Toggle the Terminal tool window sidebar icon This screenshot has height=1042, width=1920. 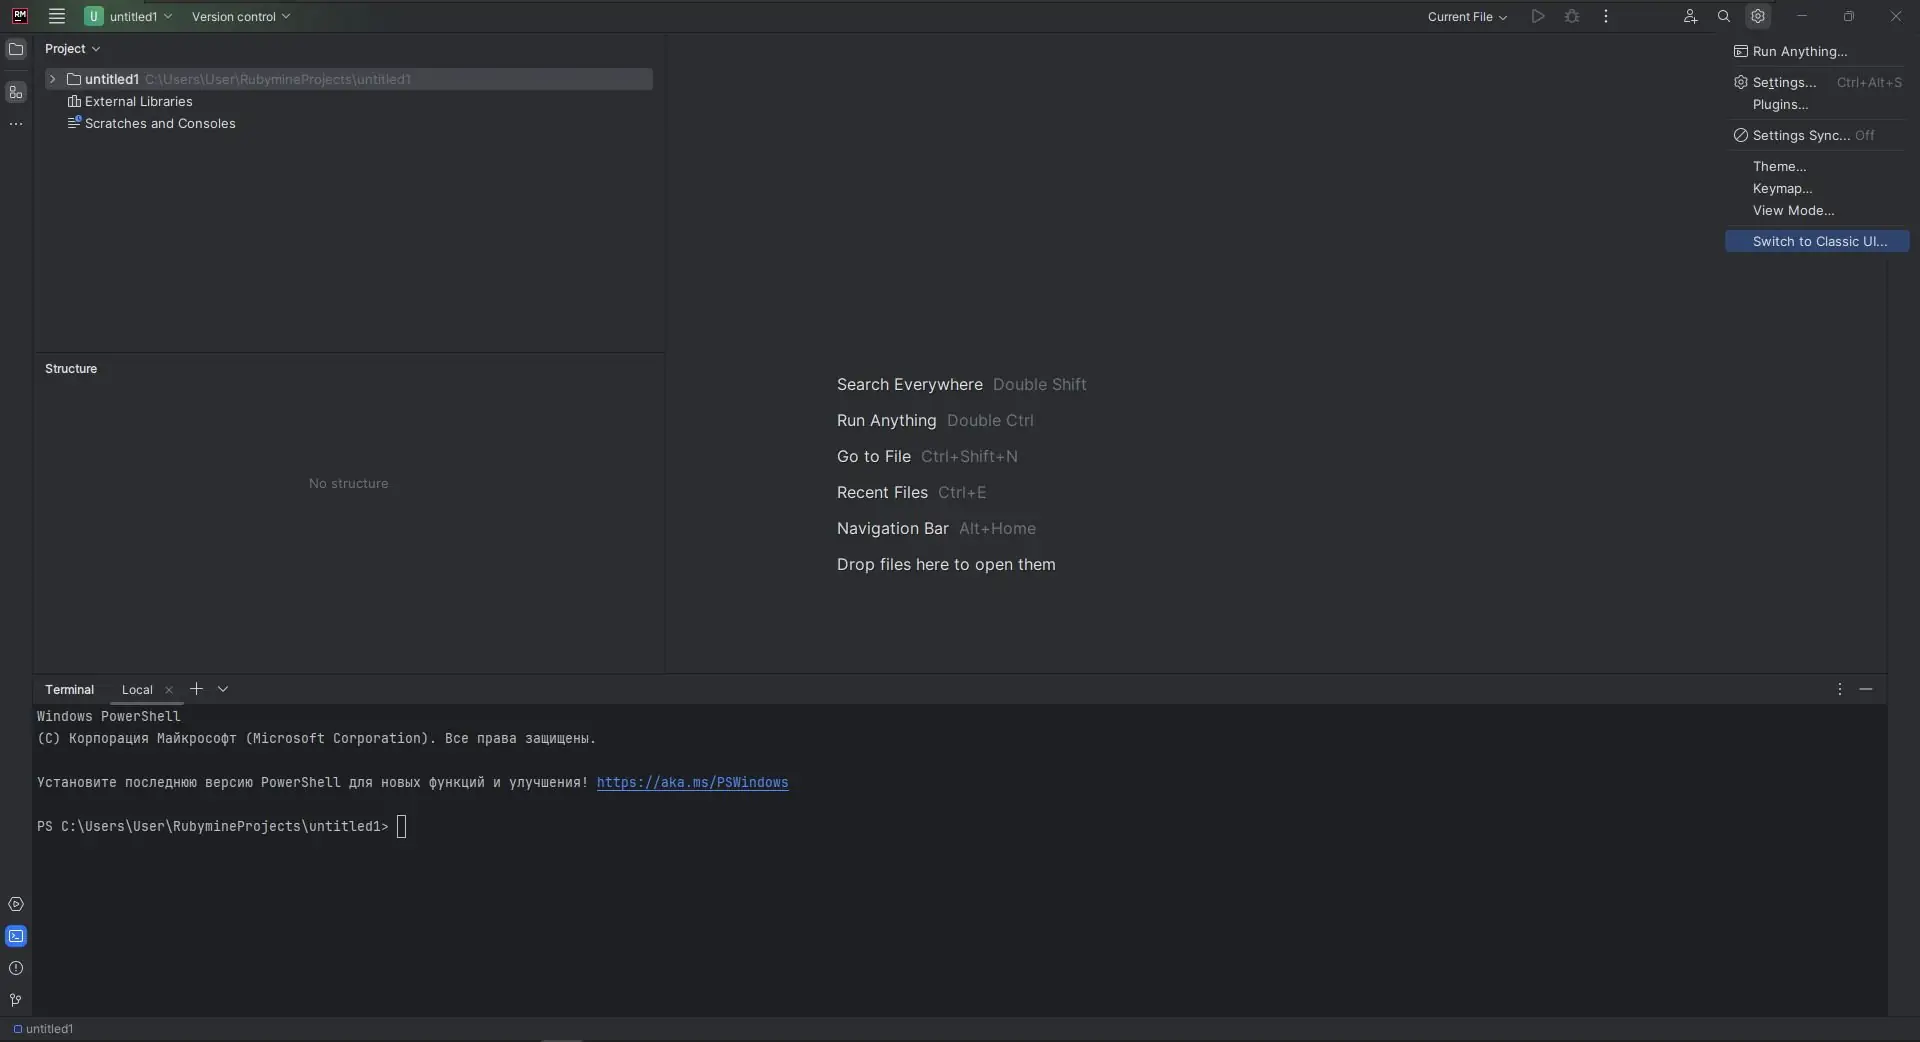[x=16, y=936]
